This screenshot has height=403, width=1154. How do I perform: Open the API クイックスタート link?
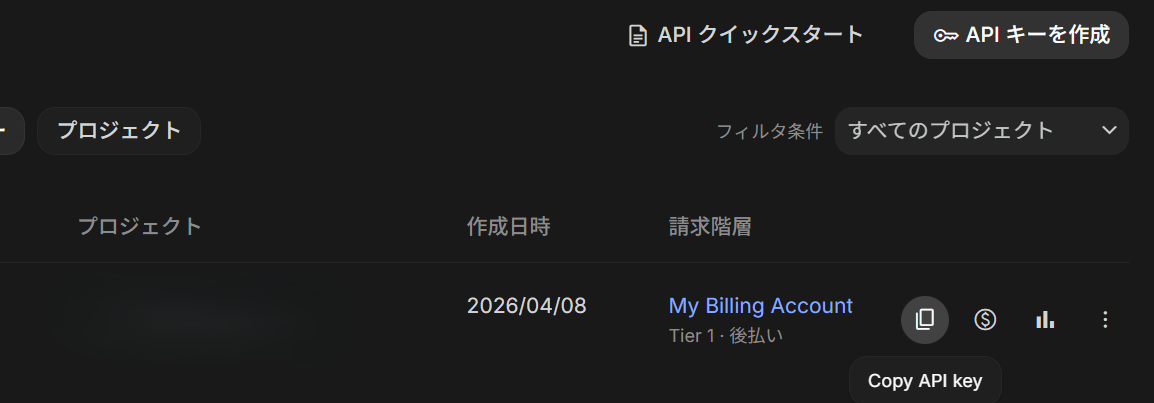click(760, 35)
